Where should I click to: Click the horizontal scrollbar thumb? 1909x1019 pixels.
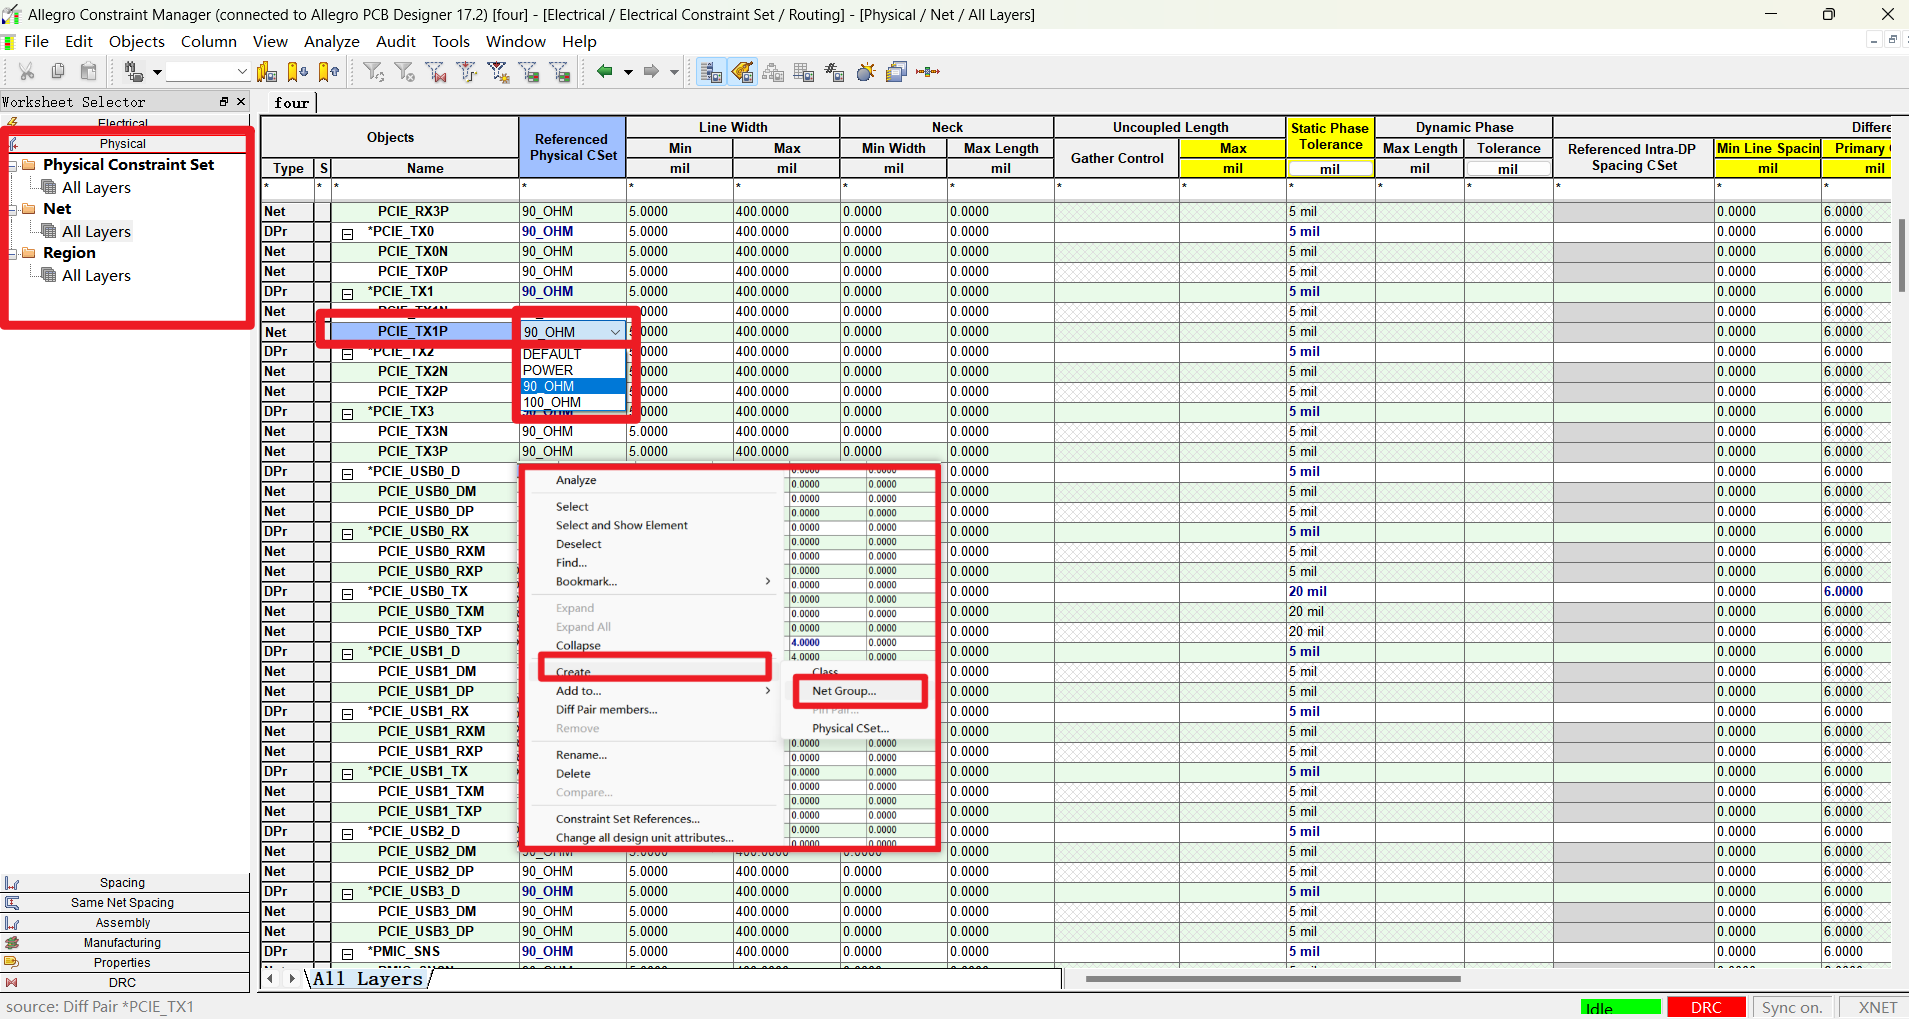click(x=1273, y=979)
